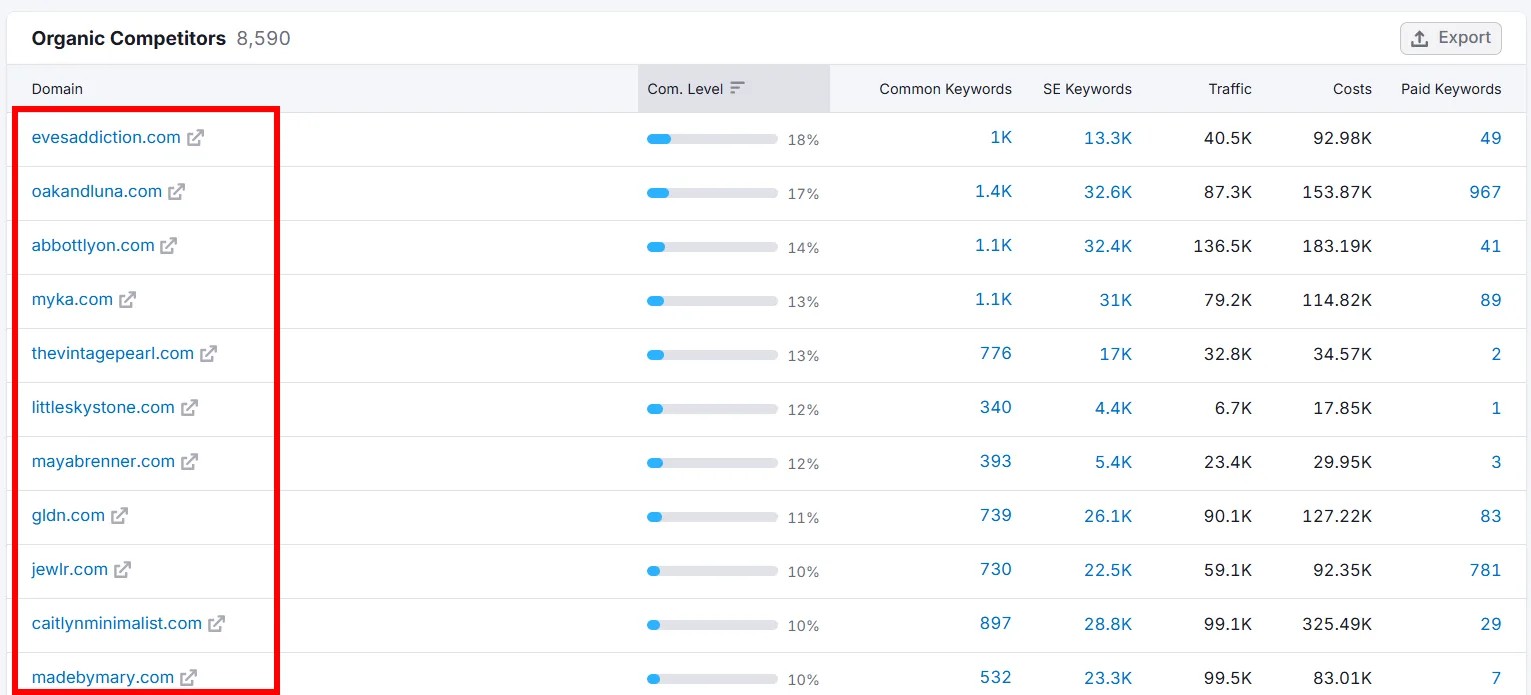
Task: Open external link icon for caitlynminimalist.com
Action: (x=217, y=624)
